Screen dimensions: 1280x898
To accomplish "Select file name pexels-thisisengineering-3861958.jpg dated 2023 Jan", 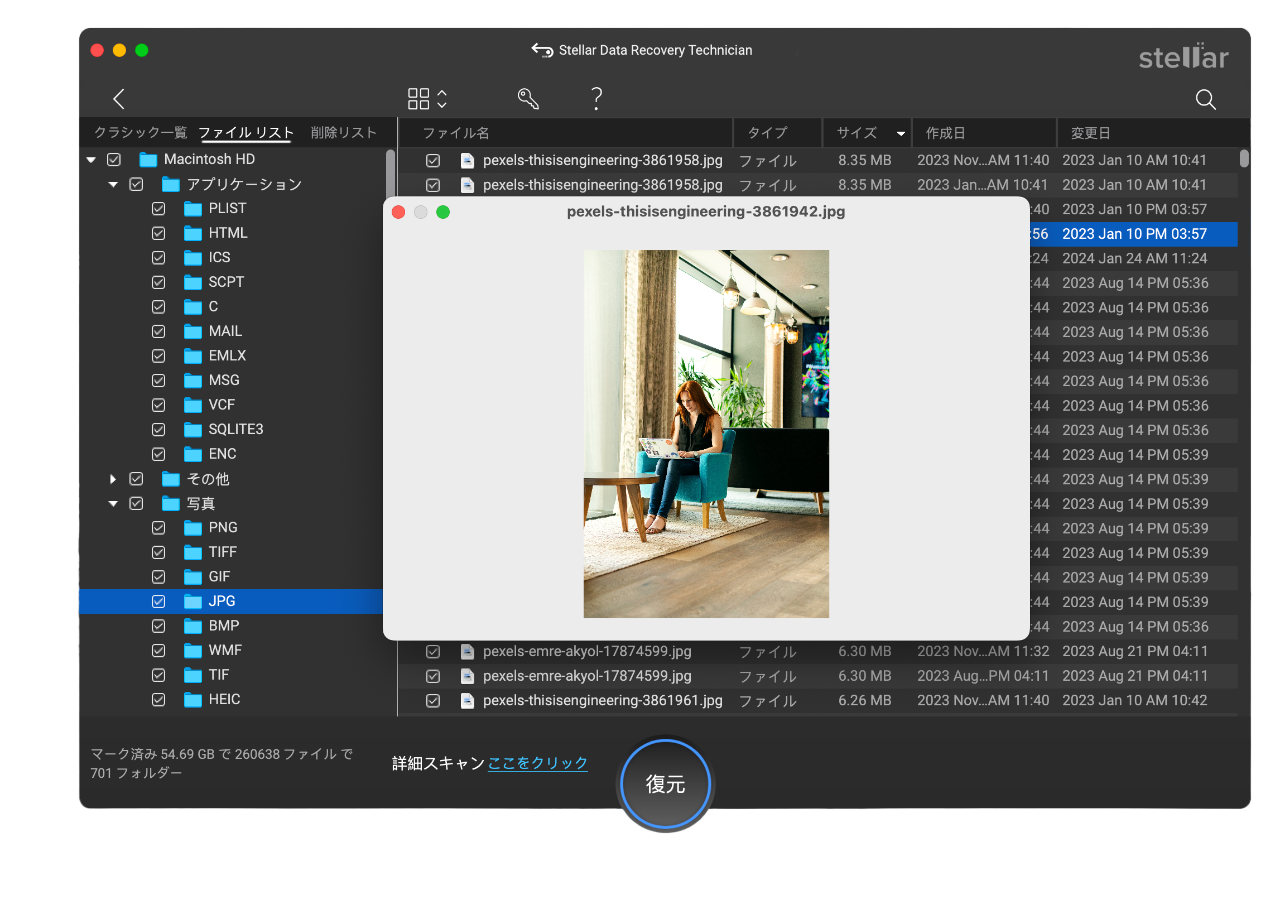I will click(x=602, y=185).
